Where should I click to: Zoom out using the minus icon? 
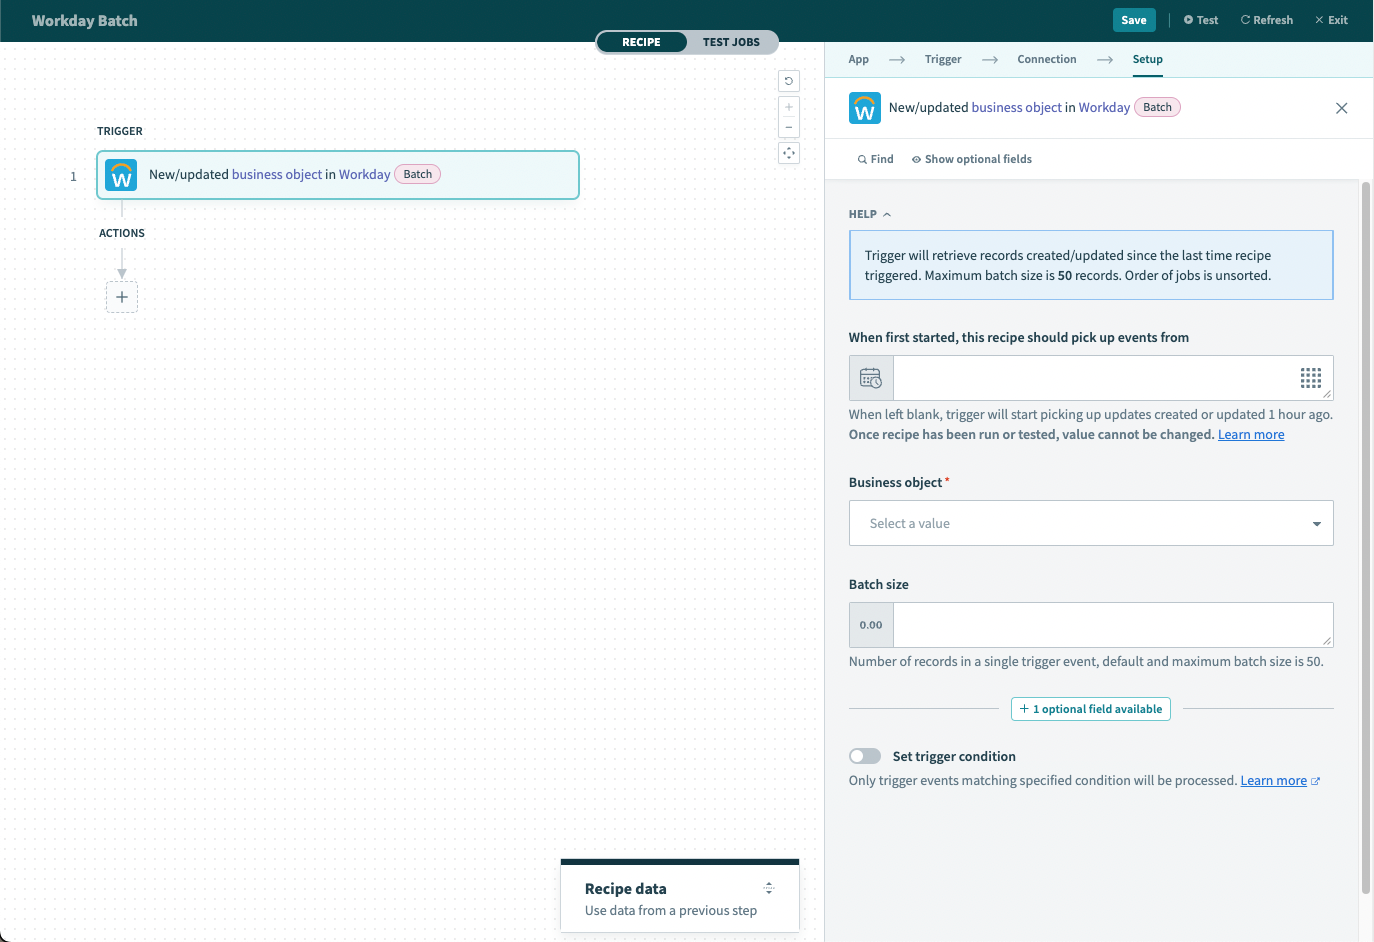(x=788, y=126)
